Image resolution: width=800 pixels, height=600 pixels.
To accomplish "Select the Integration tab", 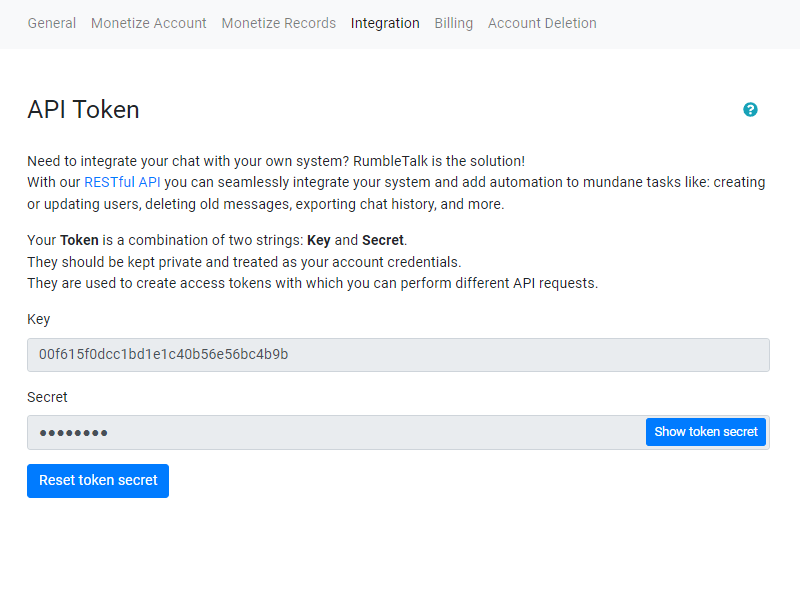I will (385, 23).
